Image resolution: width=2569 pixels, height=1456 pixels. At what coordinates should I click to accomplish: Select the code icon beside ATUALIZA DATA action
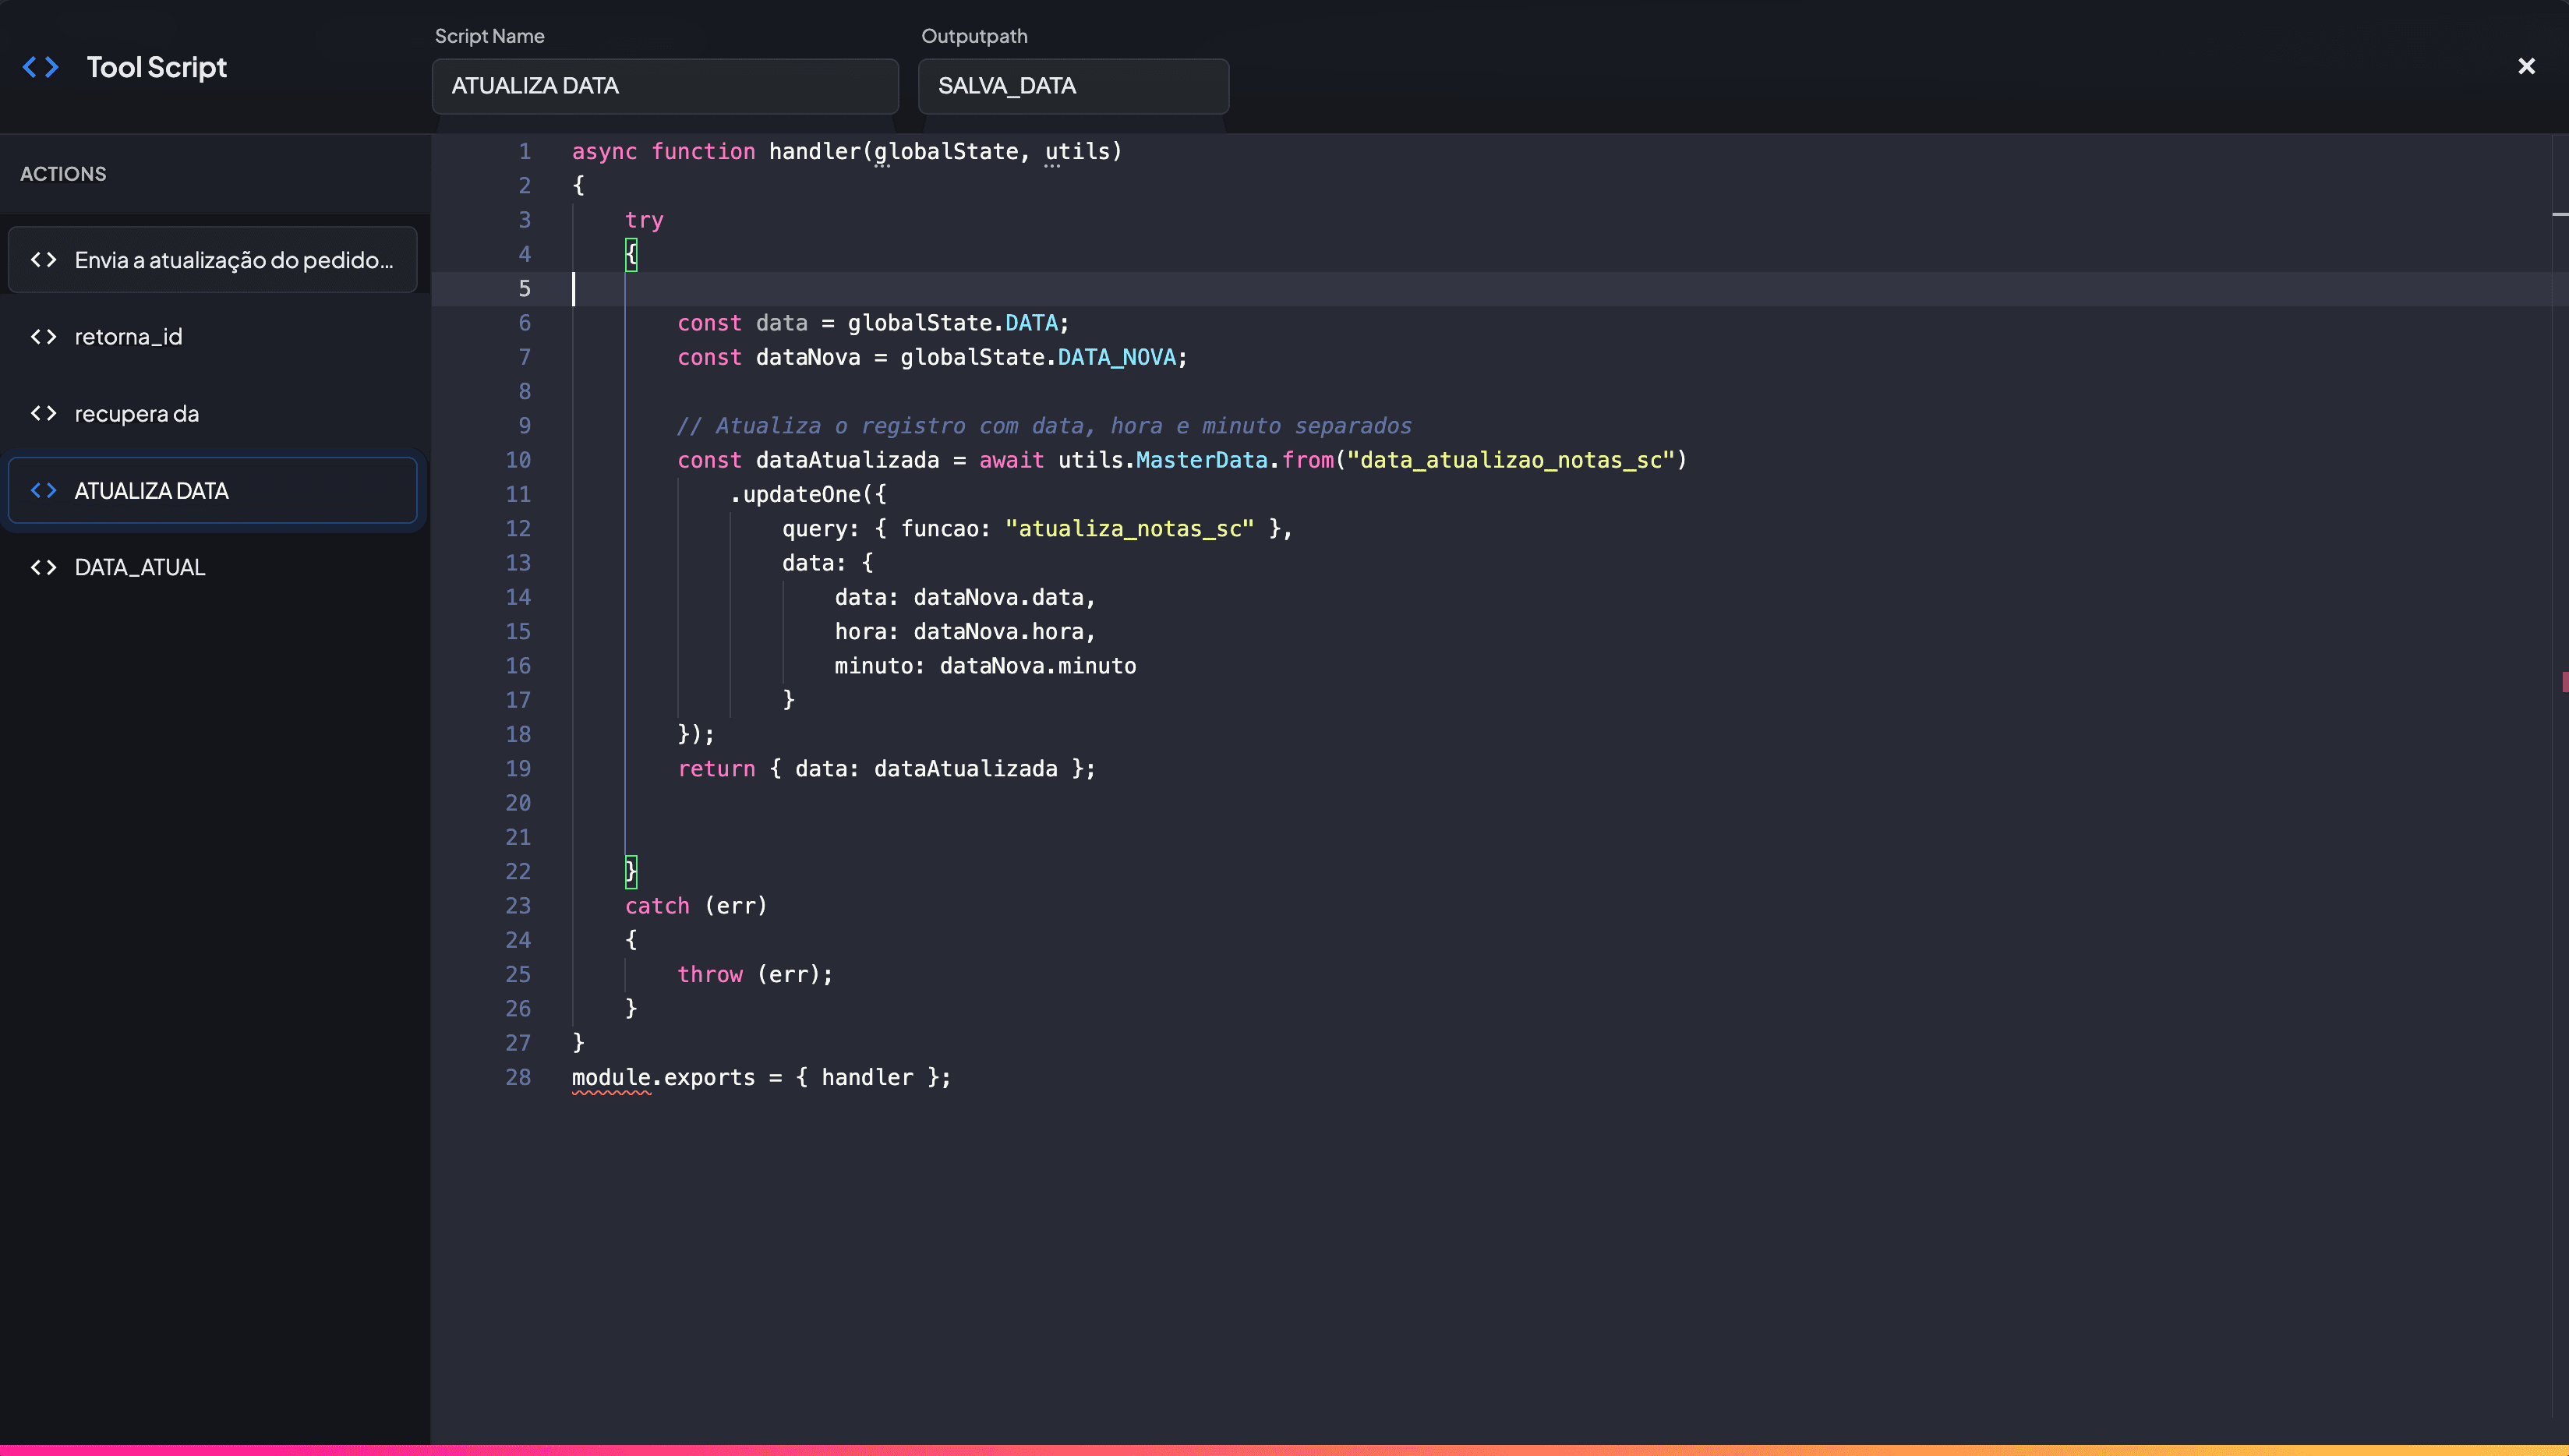pos(44,490)
